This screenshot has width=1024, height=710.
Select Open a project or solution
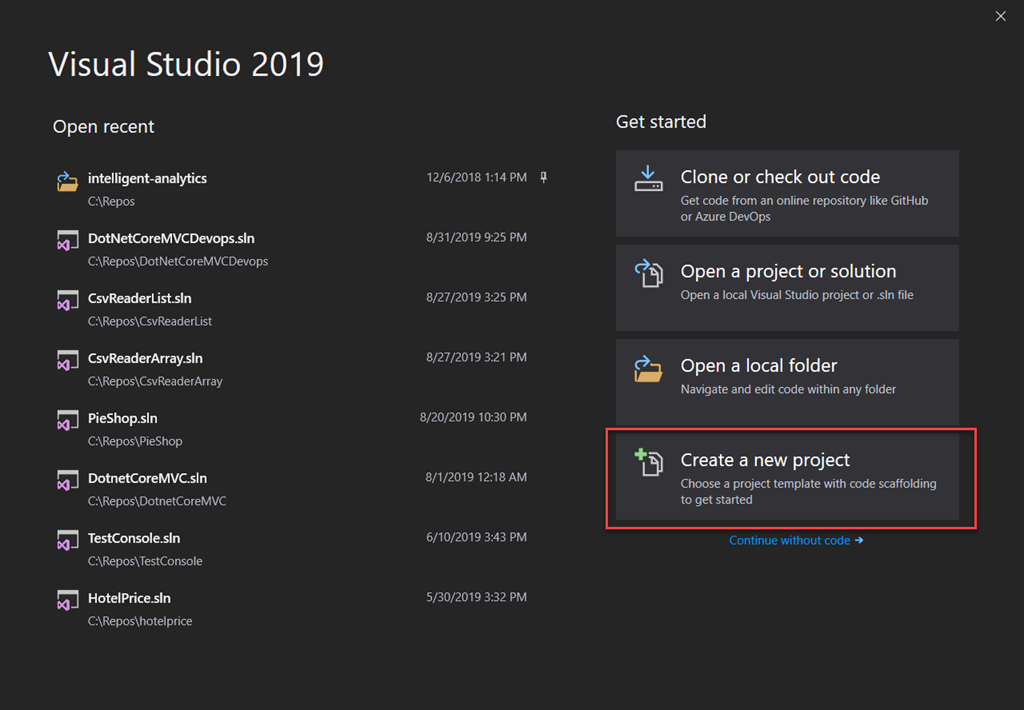click(788, 287)
